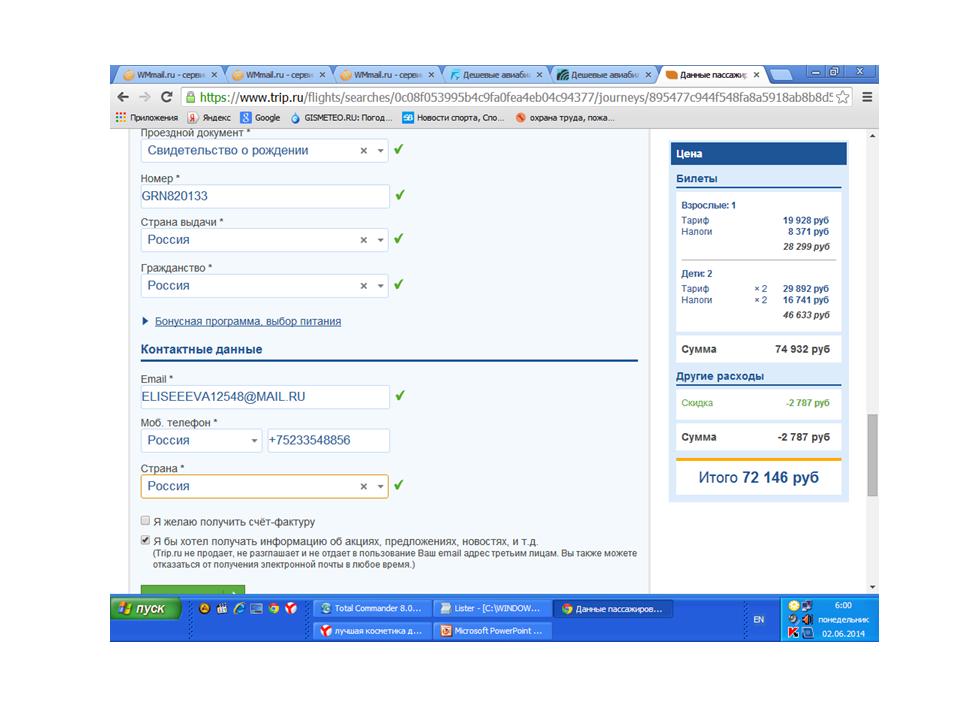Image resolution: width=960 pixels, height=720 pixels.
Task: Switch to Microsoft PowerPoint taskbar button
Action: click(x=492, y=631)
